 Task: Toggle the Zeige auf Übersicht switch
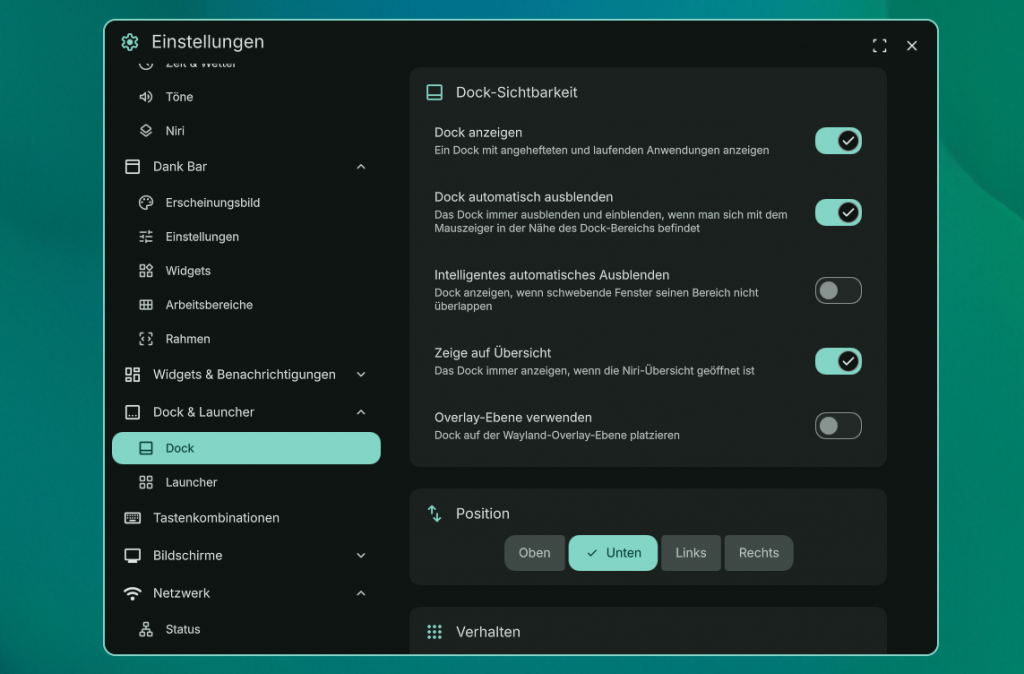coord(838,361)
